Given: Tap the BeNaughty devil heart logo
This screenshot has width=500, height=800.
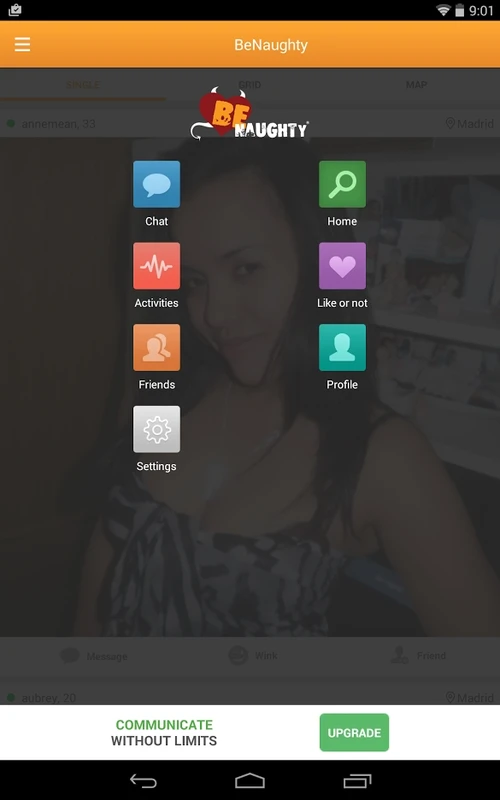Looking at the screenshot, I should pos(249,113).
